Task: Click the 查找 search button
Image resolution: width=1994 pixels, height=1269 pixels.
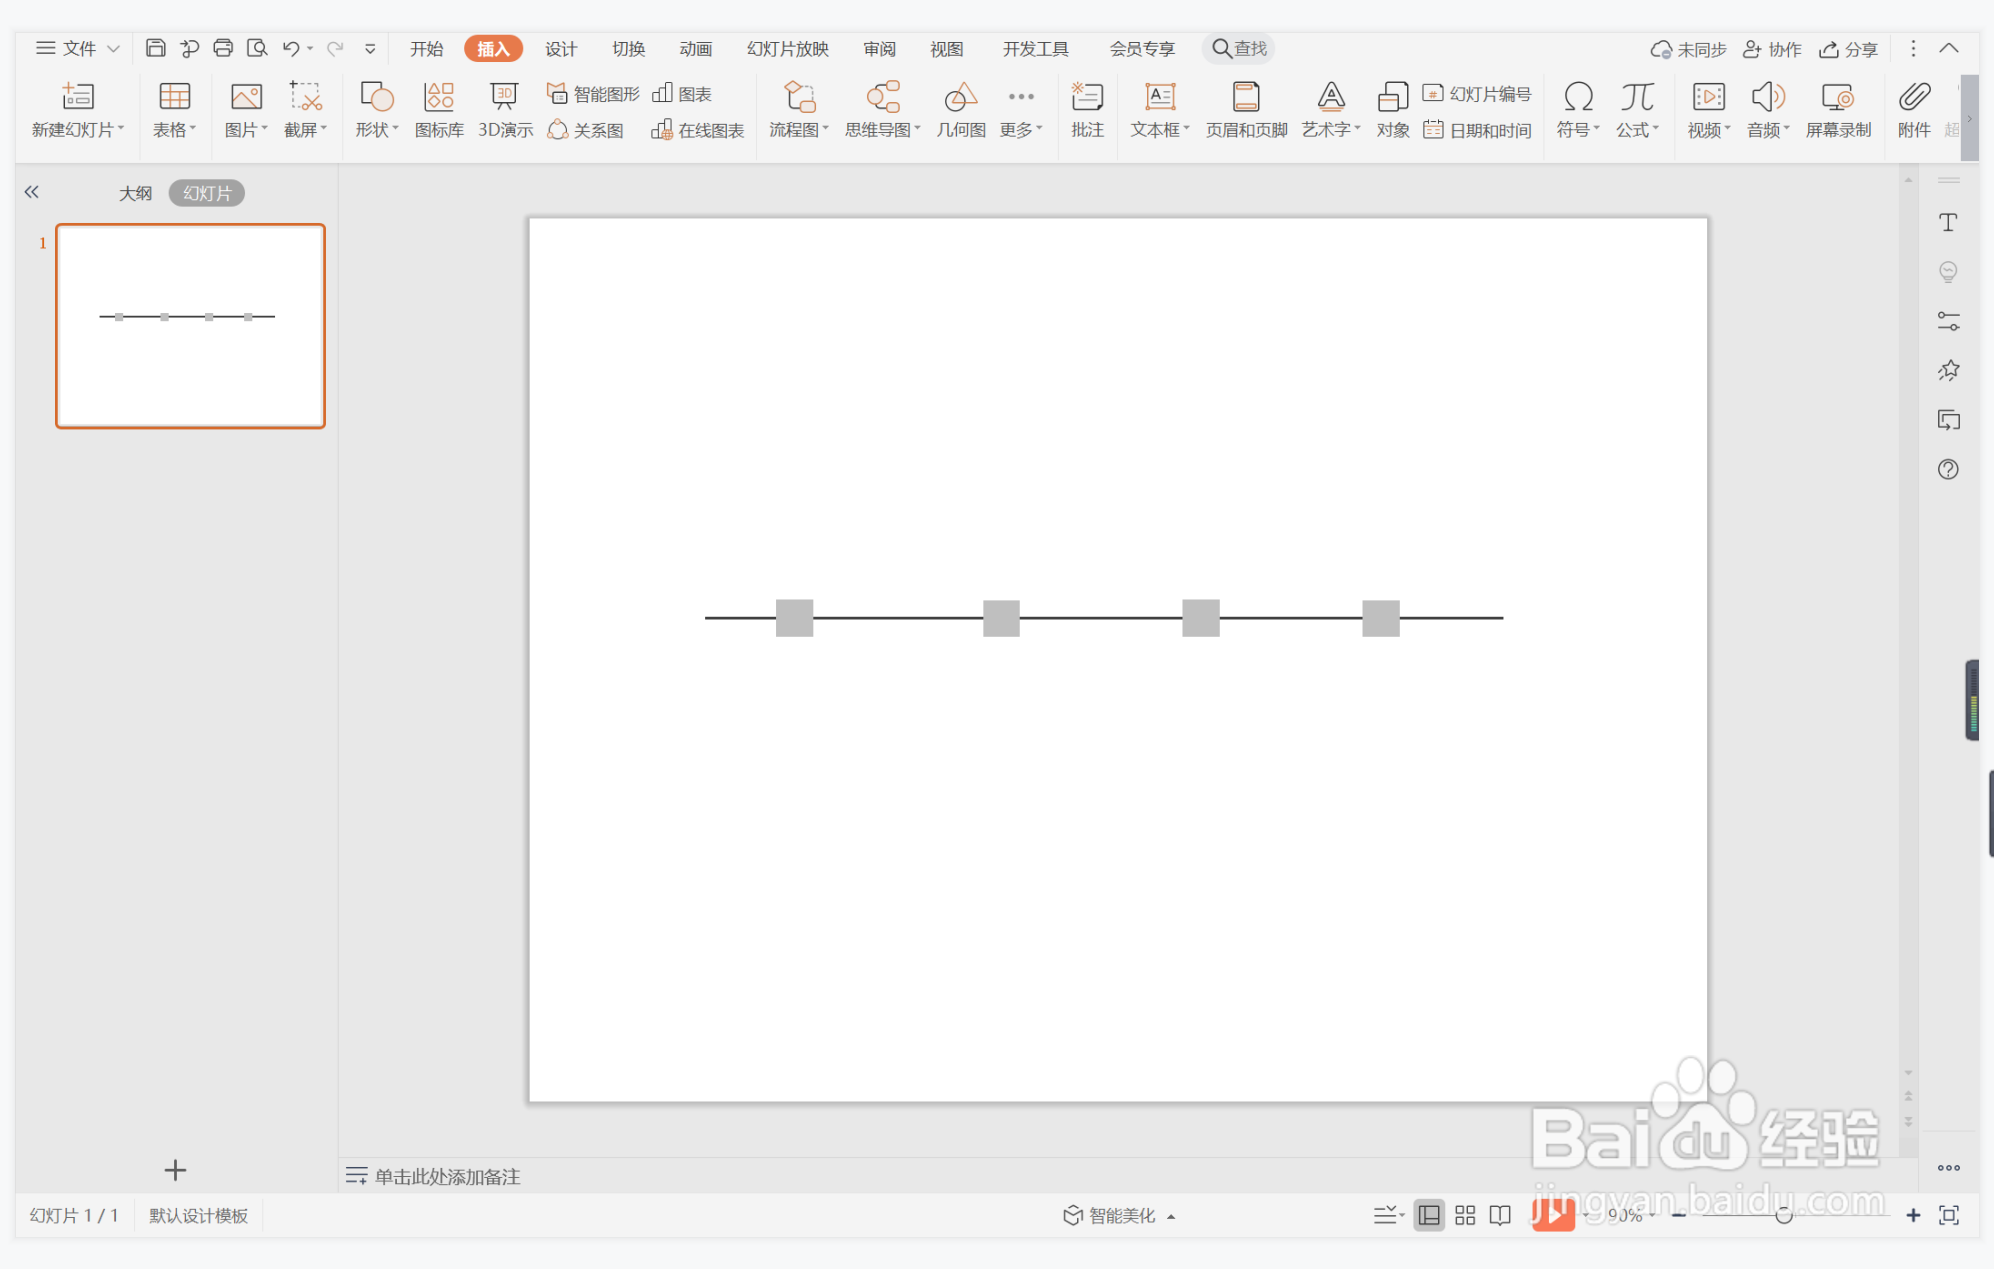Action: pos(1239,48)
